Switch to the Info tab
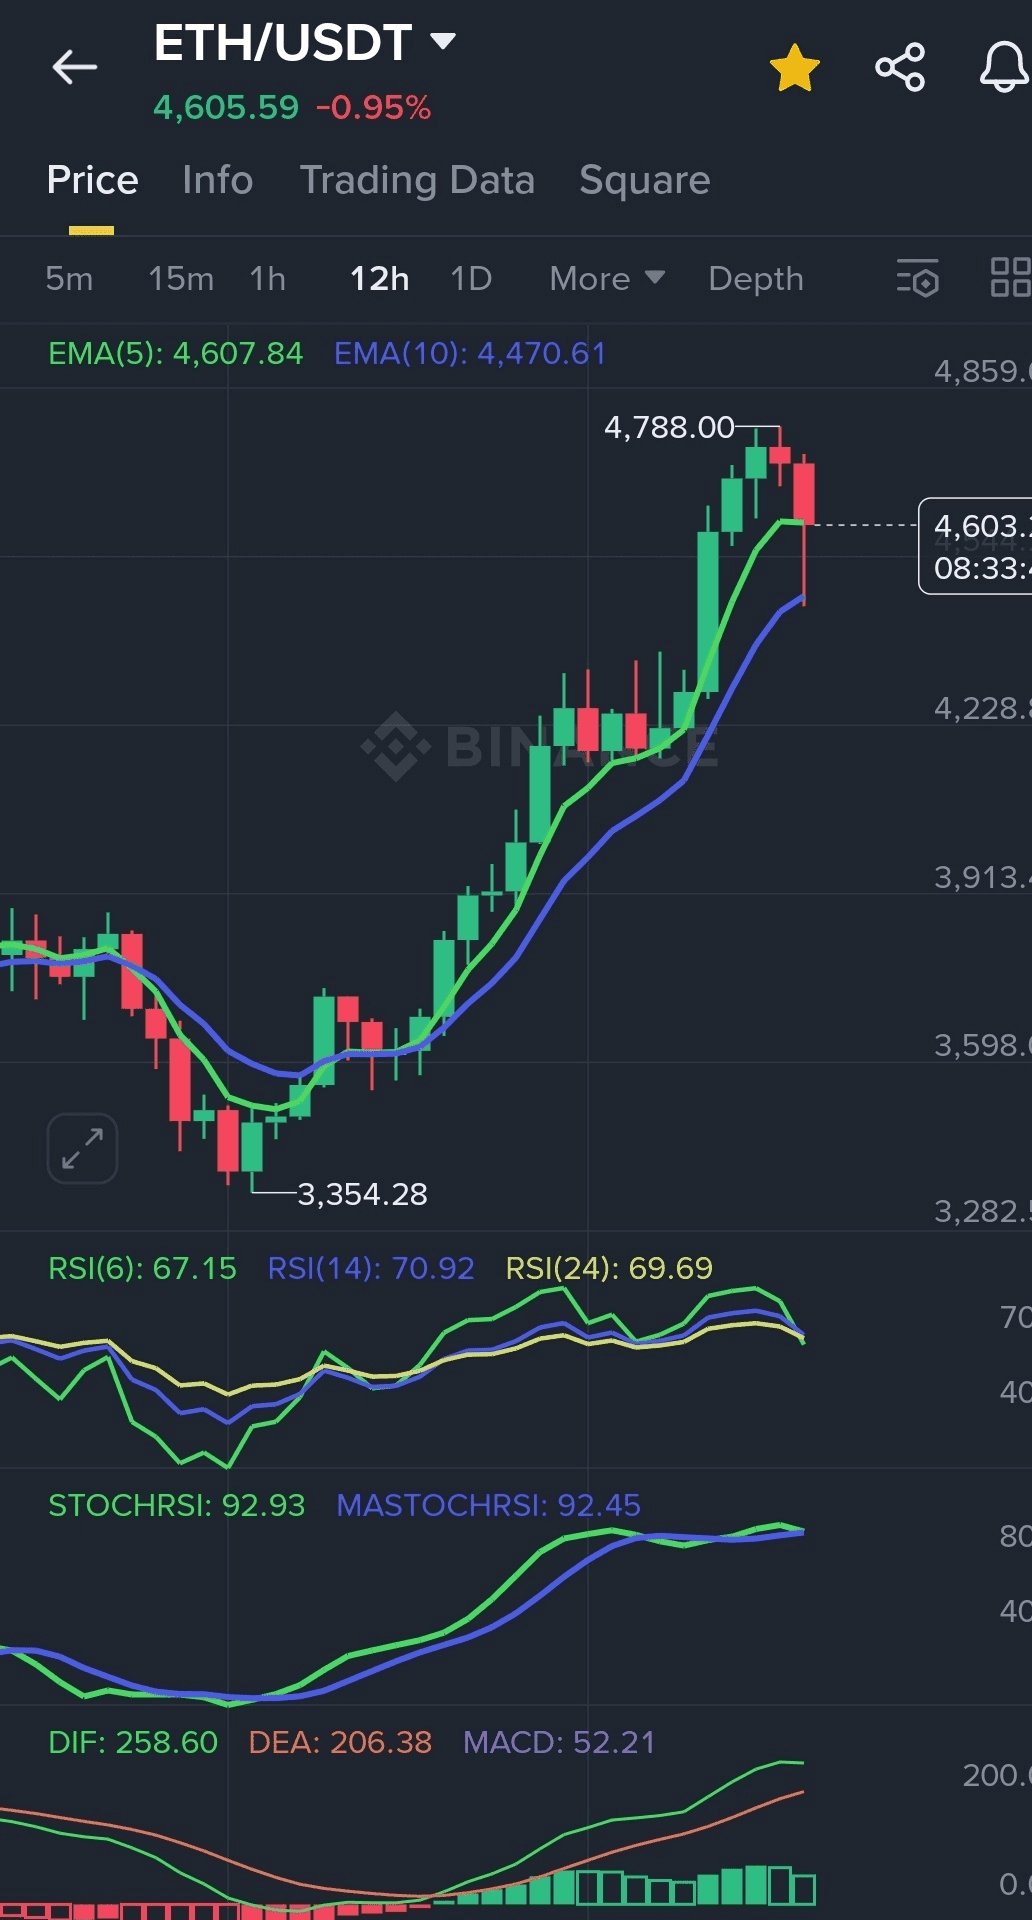 (217, 180)
